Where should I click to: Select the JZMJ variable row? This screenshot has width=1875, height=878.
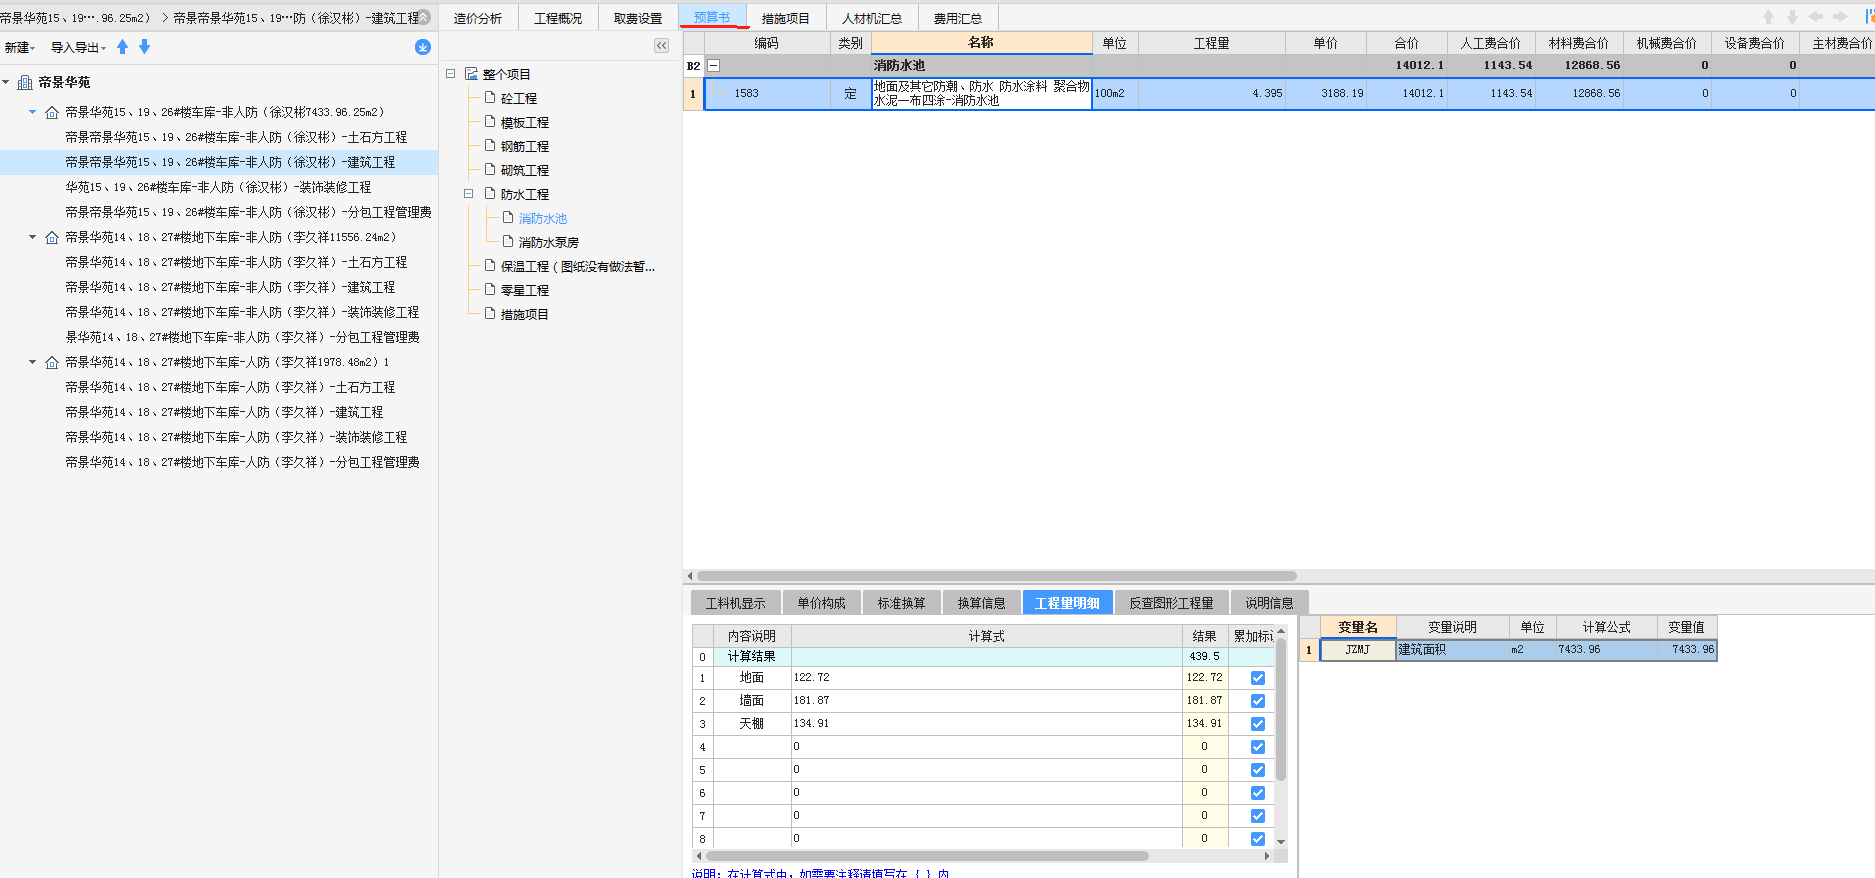(1518, 650)
